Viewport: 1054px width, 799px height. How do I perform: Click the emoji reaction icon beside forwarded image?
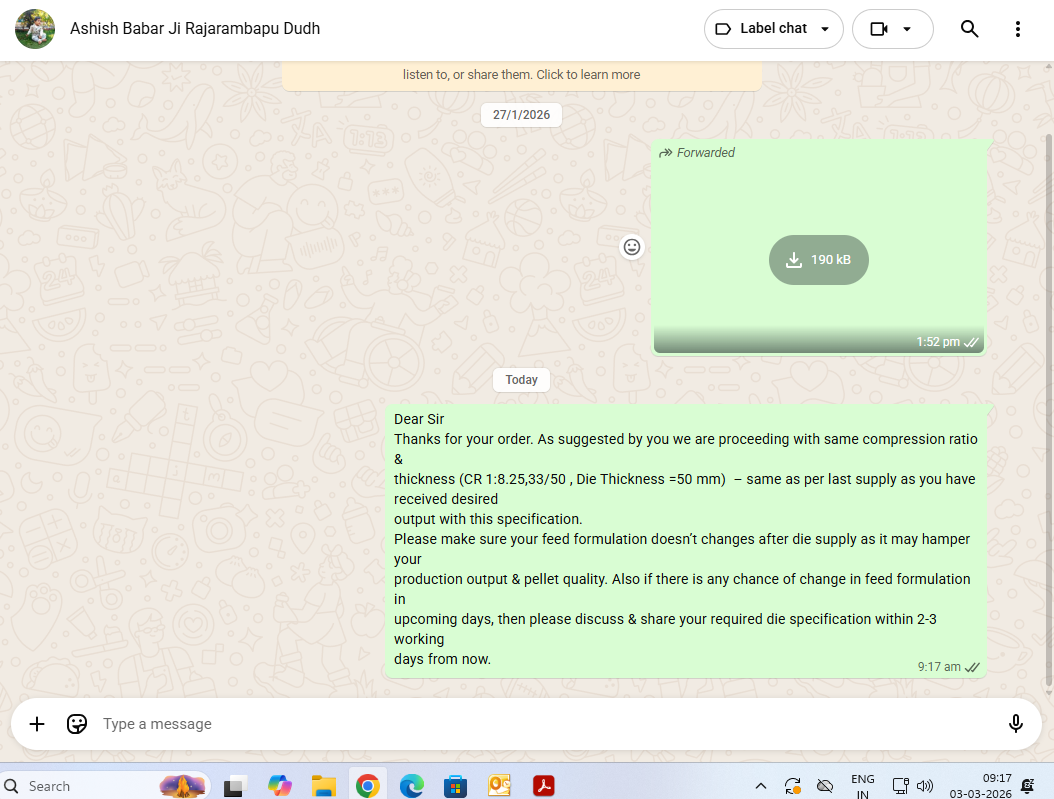(x=632, y=246)
